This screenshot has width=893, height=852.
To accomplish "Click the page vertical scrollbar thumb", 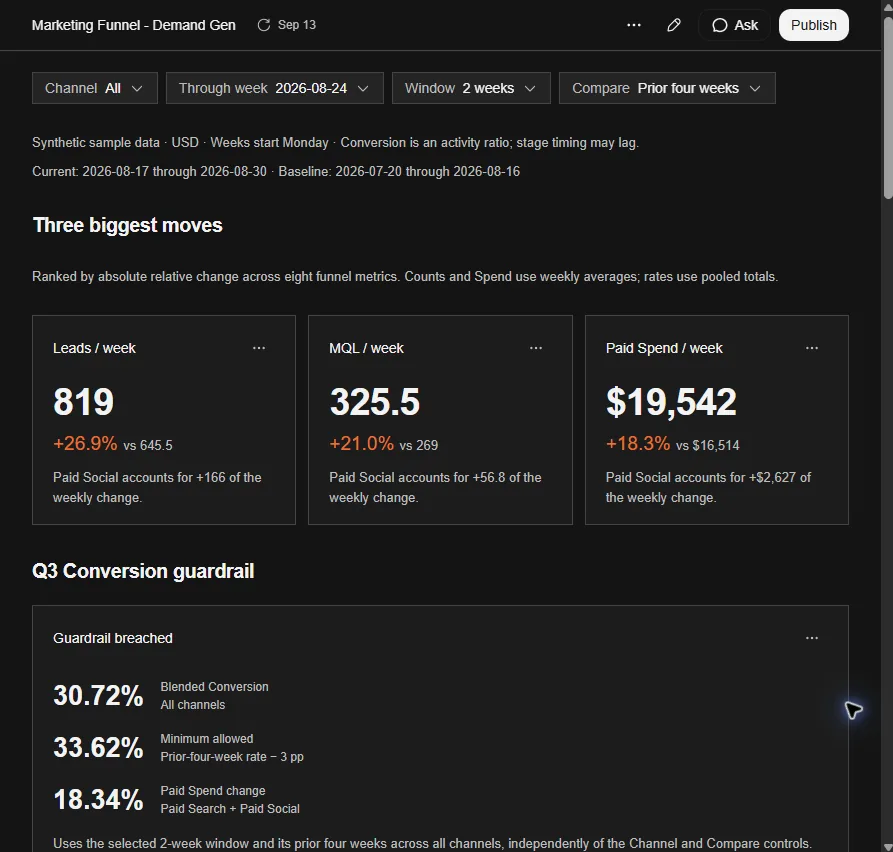I will pos(888,108).
